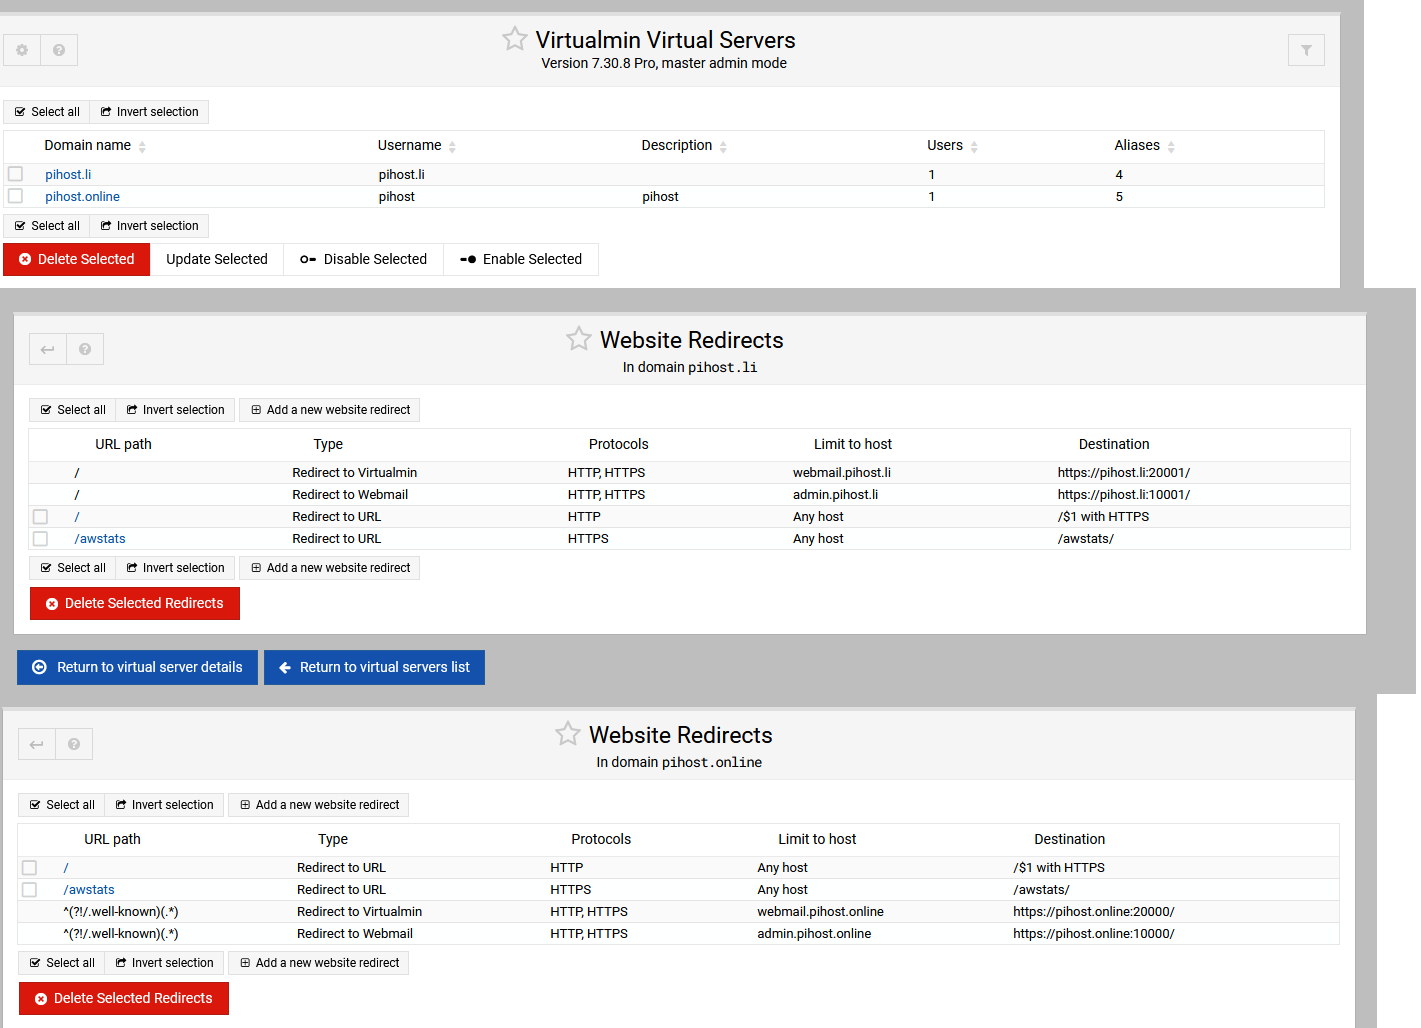Click webmail.pihost.online host cell
Viewport: 1421px width, 1028px height.
[x=820, y=912]
